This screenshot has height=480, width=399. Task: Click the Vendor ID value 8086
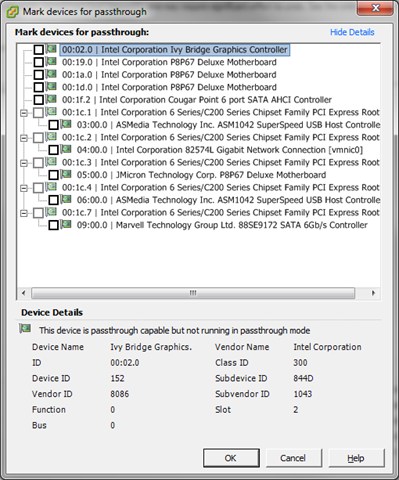[x=120, y=394]
